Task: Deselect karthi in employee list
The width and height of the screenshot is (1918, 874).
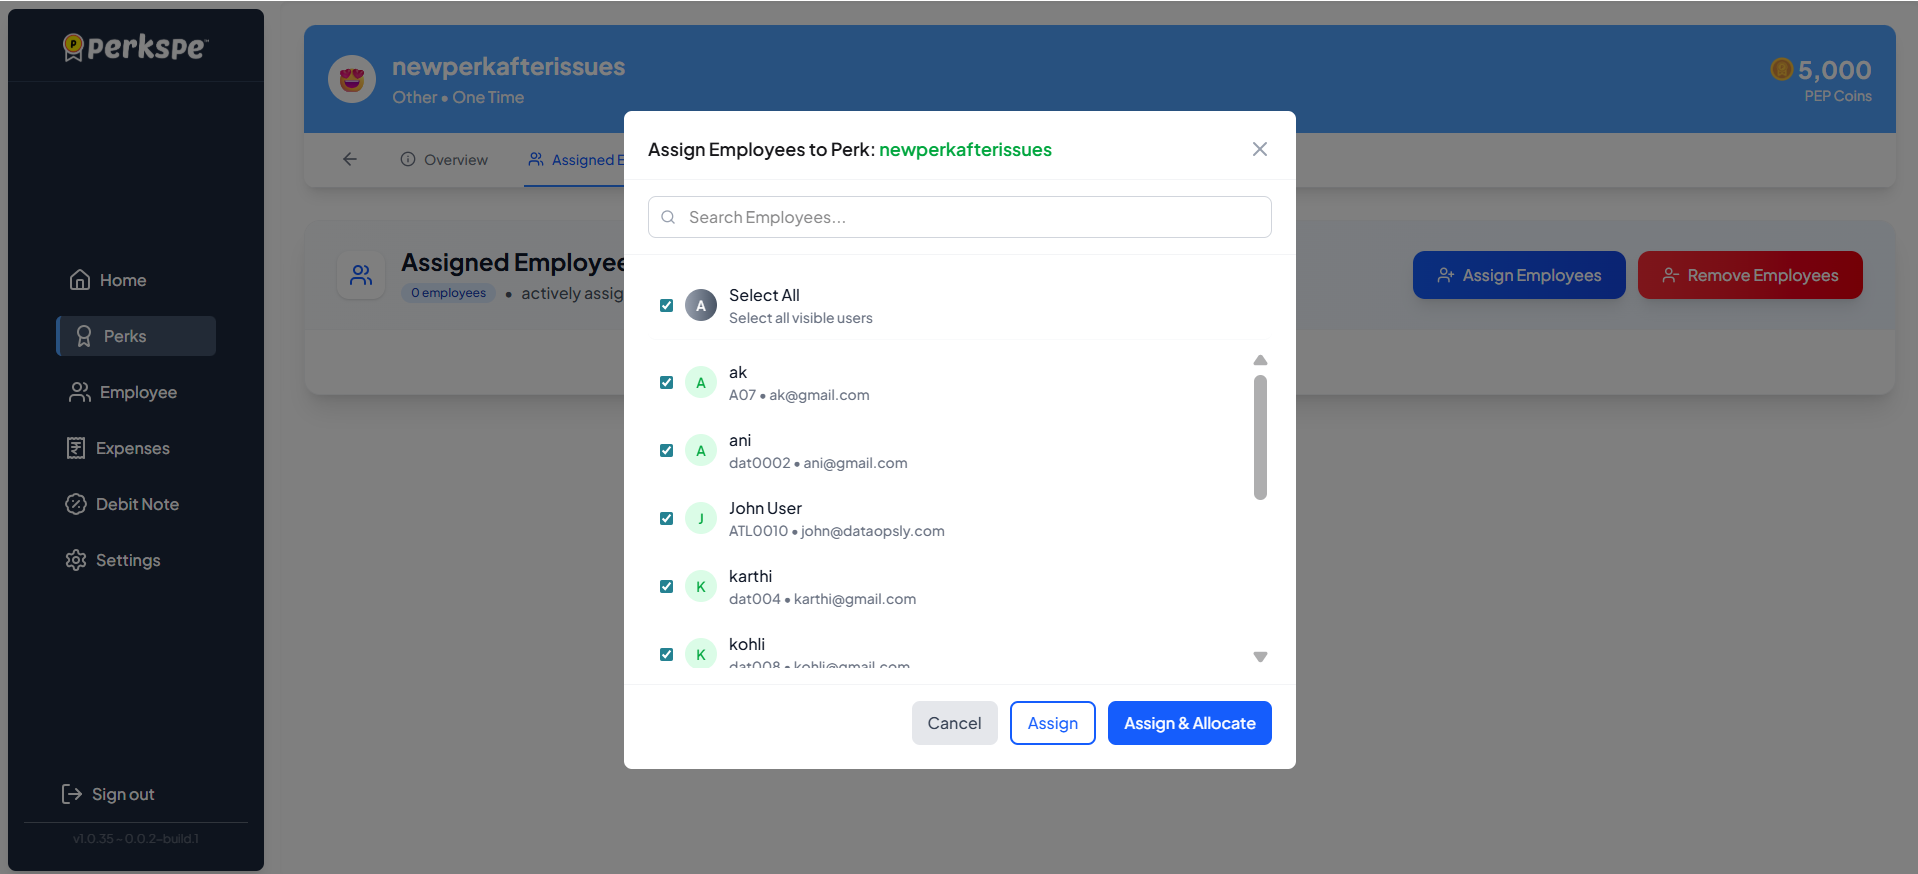Action: click(666, 587)
